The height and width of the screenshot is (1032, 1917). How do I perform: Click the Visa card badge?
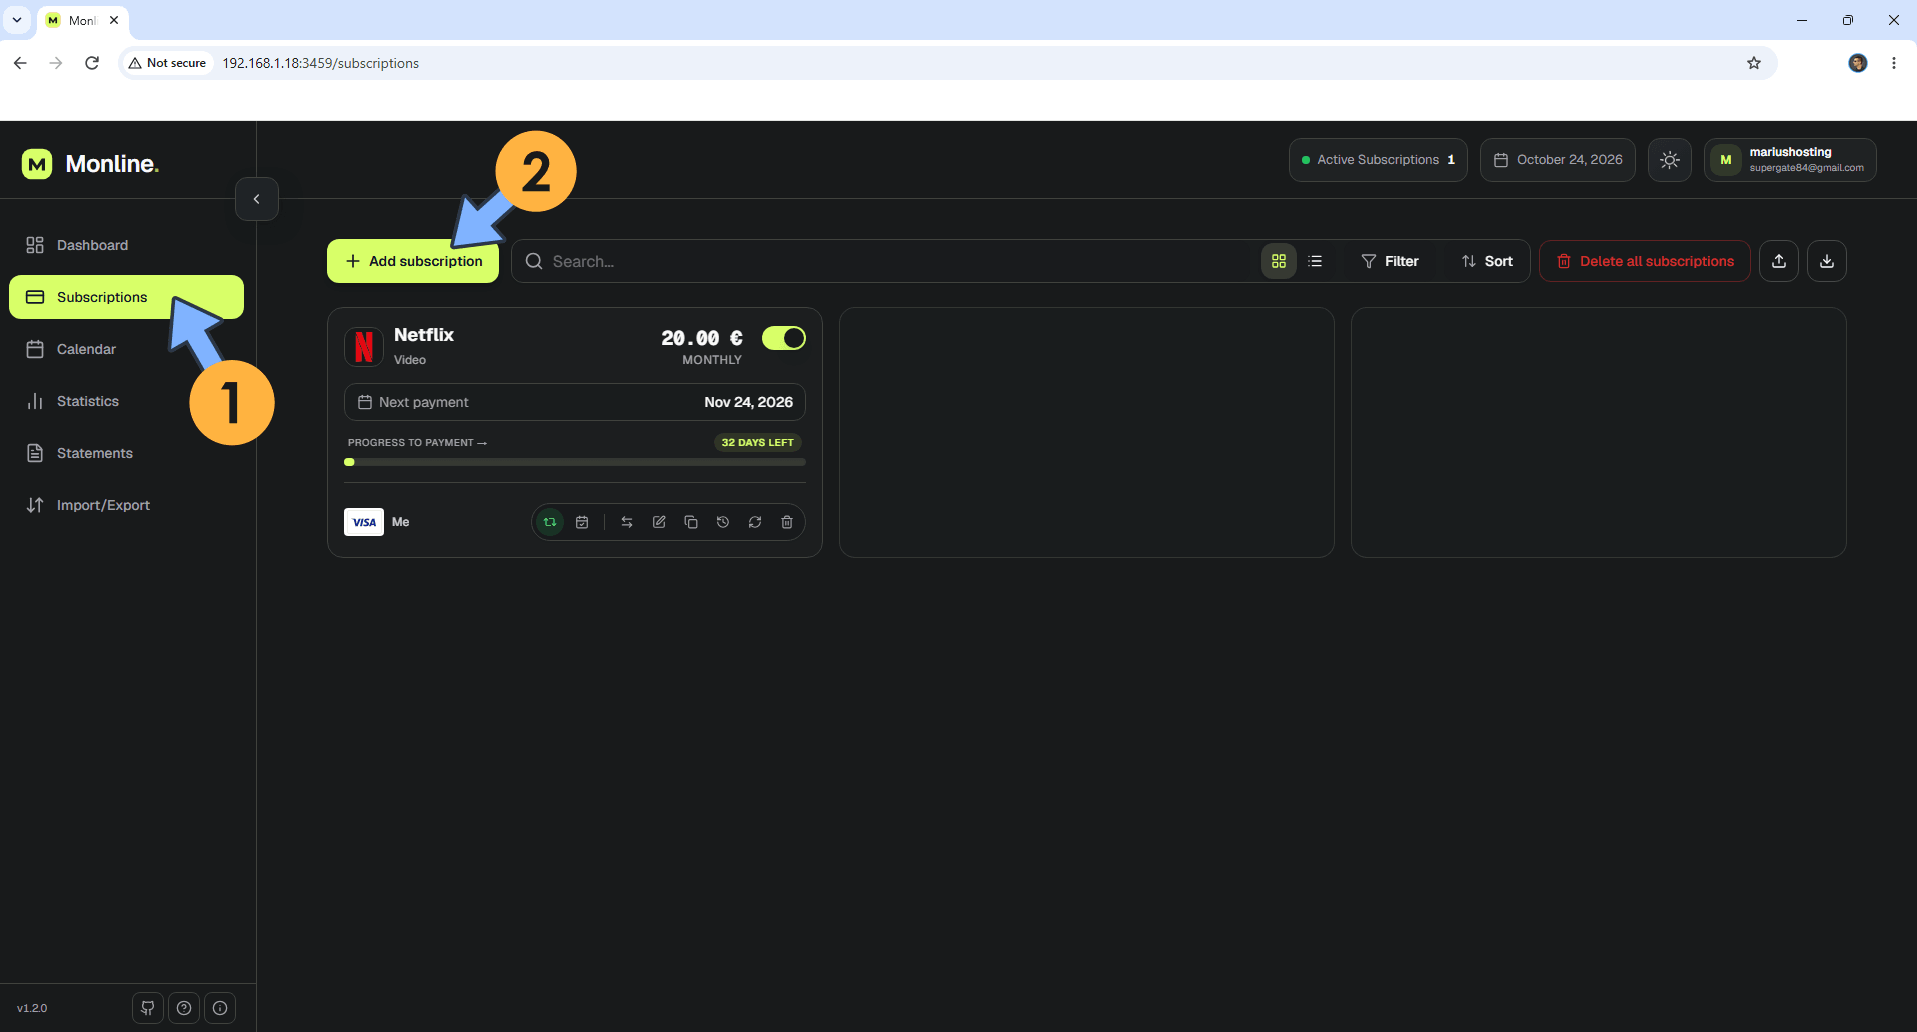tap(364, 522)
